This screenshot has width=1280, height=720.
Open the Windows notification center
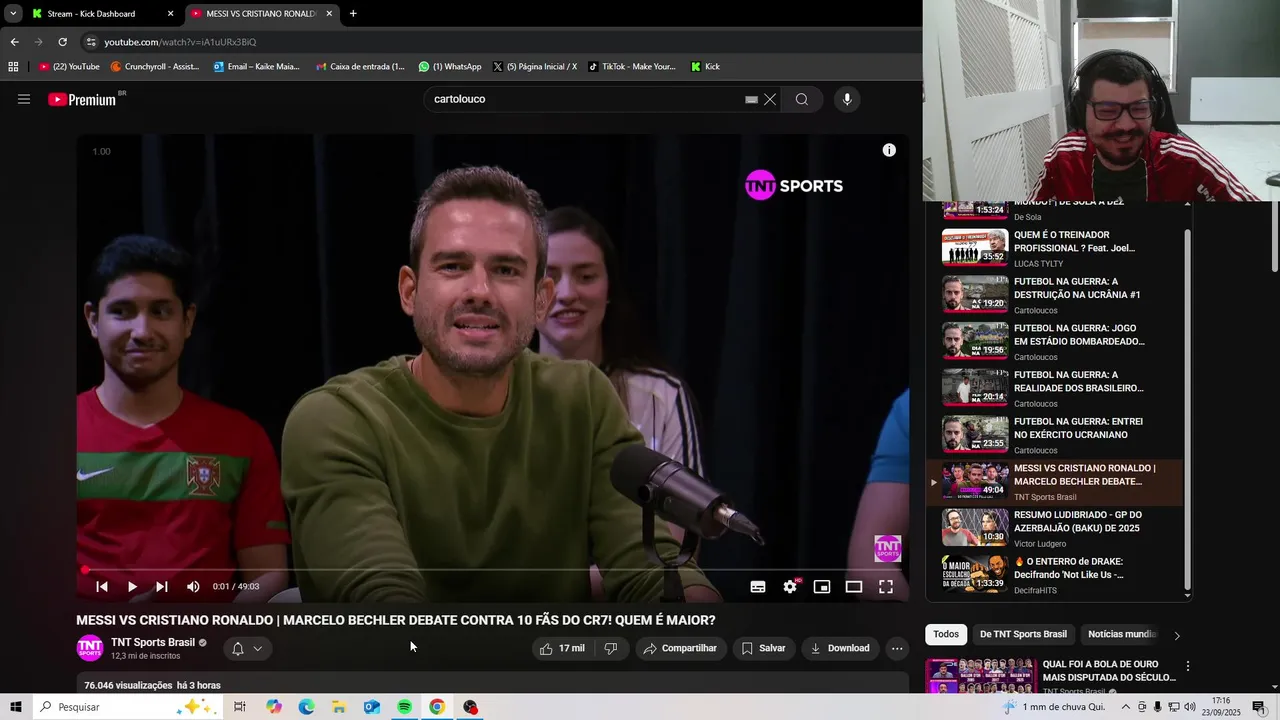point(1258,707)
